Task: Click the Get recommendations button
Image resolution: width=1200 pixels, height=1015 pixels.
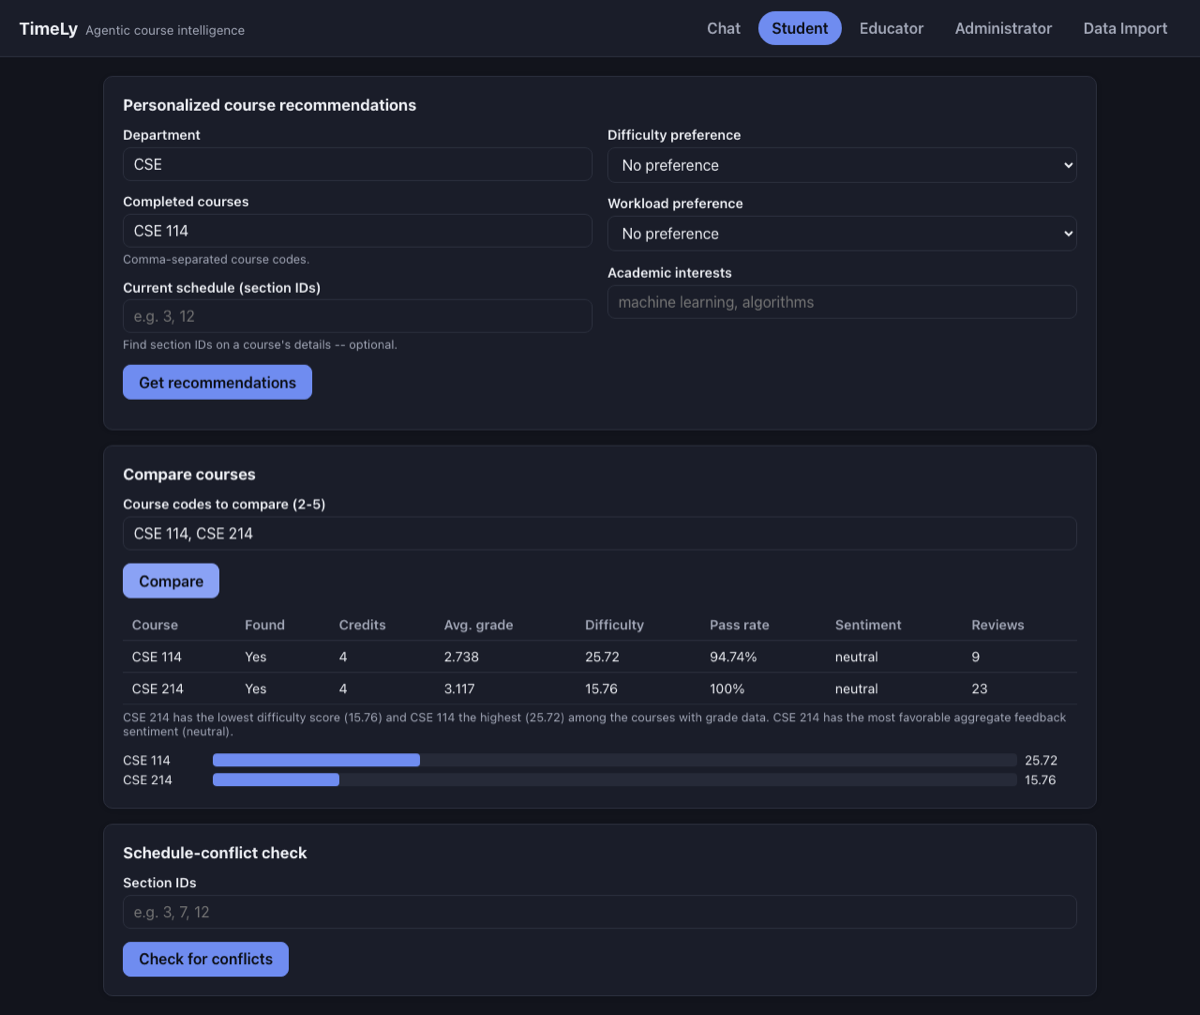Action: tap(217, 382)
